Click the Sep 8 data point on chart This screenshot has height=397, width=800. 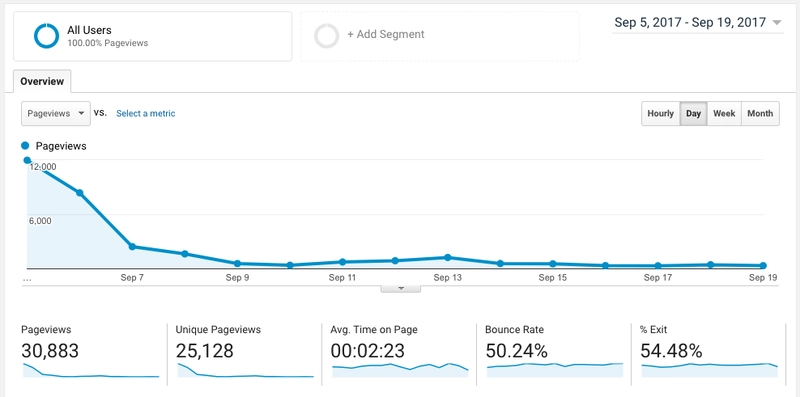185,254
